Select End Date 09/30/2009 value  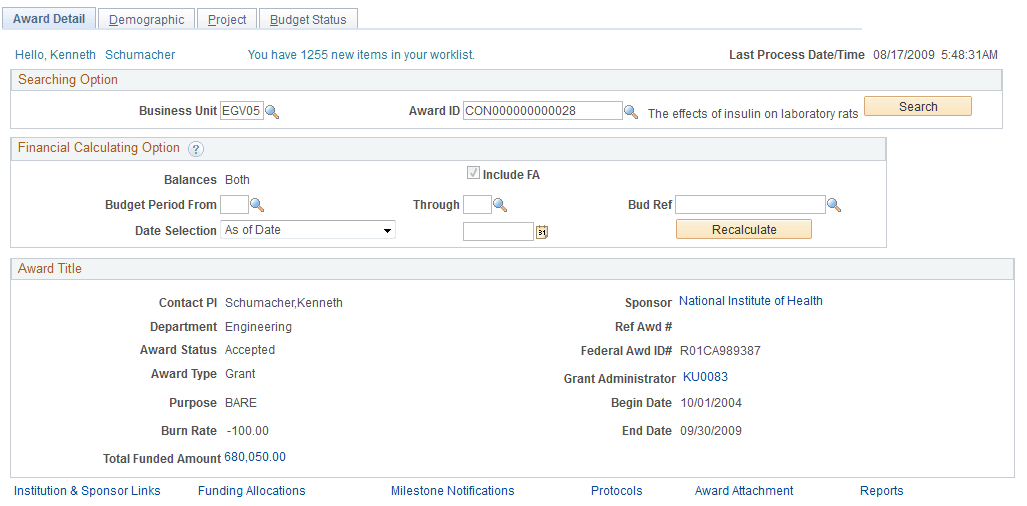(711, 431)
